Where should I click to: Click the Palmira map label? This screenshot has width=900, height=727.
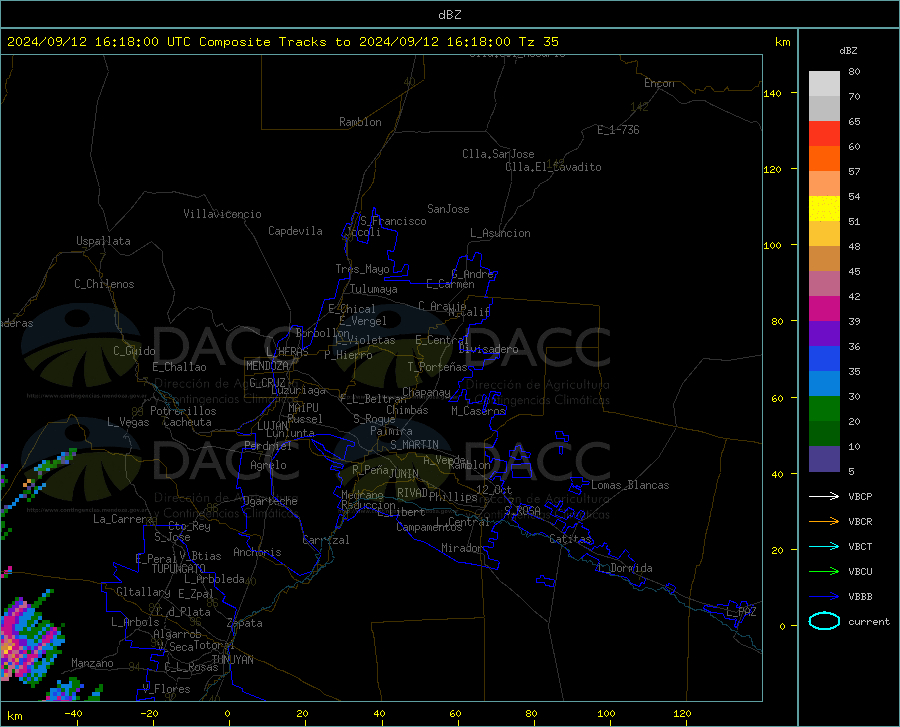[391, 431]
